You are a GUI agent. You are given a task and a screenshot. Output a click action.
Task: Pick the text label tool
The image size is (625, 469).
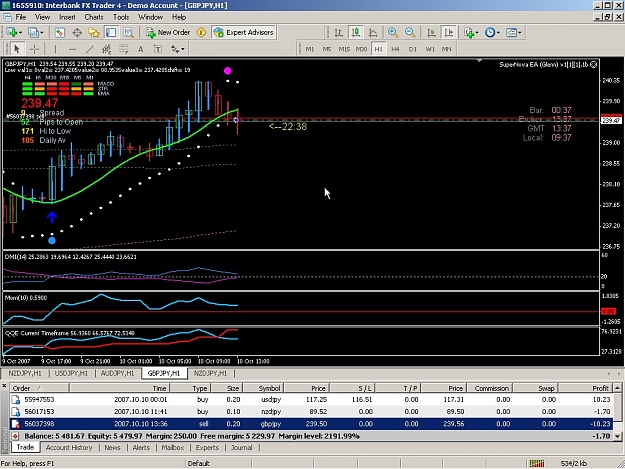click(x=141, y=49)
